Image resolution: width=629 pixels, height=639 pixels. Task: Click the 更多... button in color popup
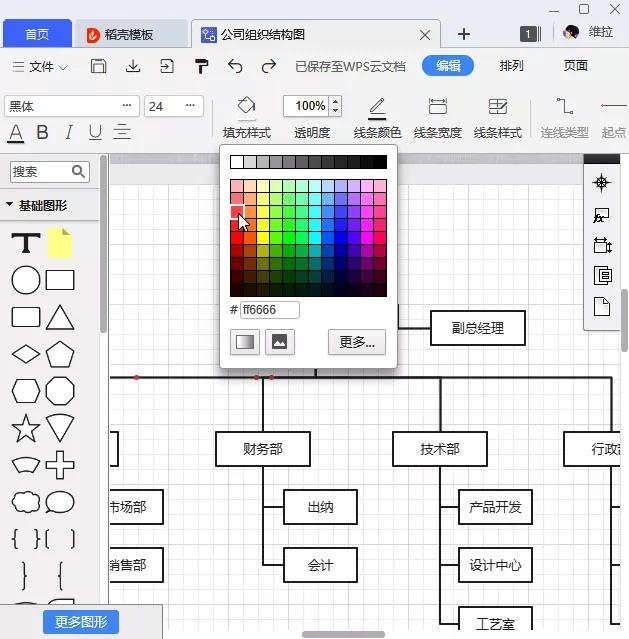(x=357, y=342)
